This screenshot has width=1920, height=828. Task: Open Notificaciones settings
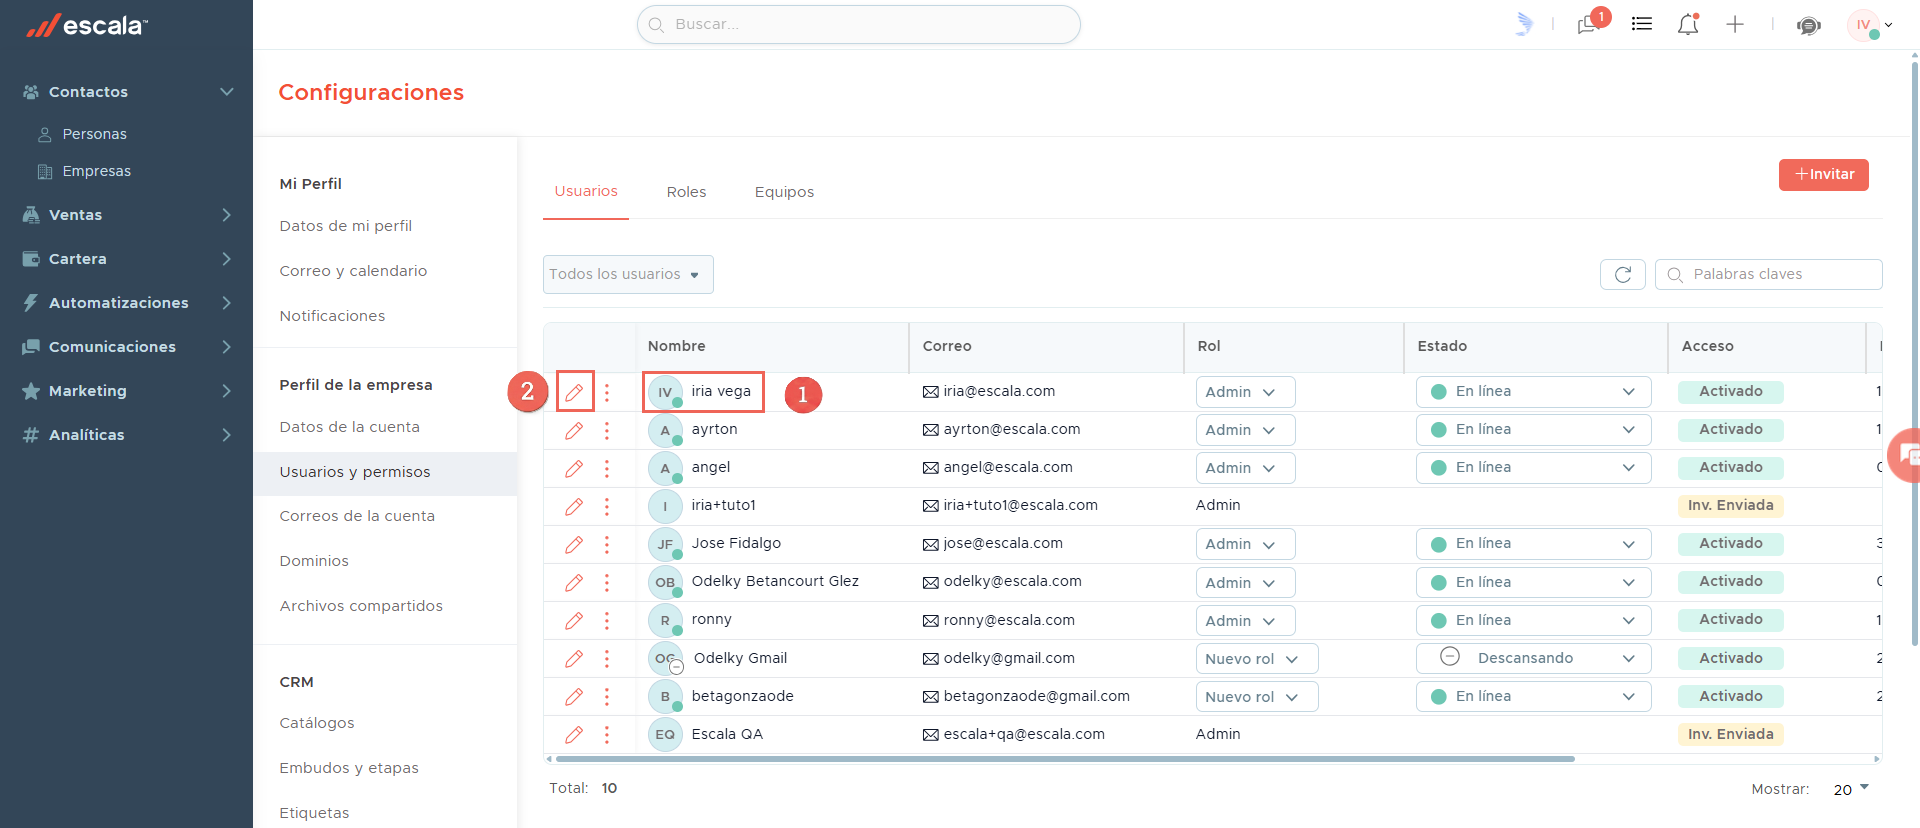pos(332,316)
